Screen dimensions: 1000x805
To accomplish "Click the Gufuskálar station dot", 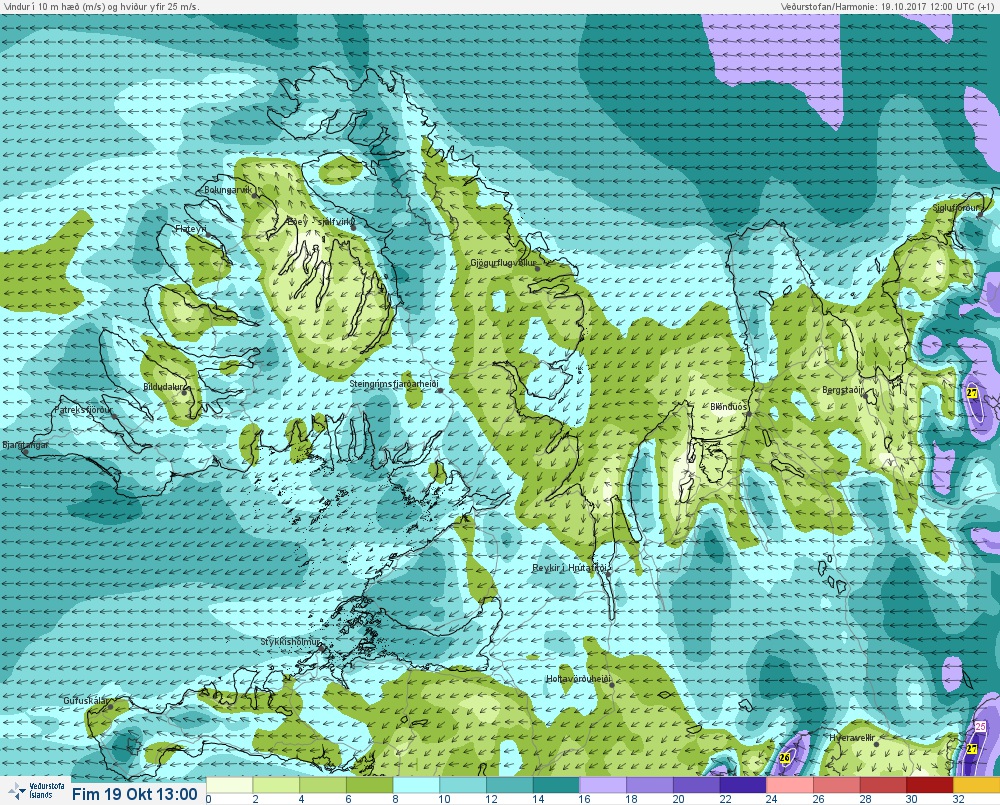I will coord(110,707).
